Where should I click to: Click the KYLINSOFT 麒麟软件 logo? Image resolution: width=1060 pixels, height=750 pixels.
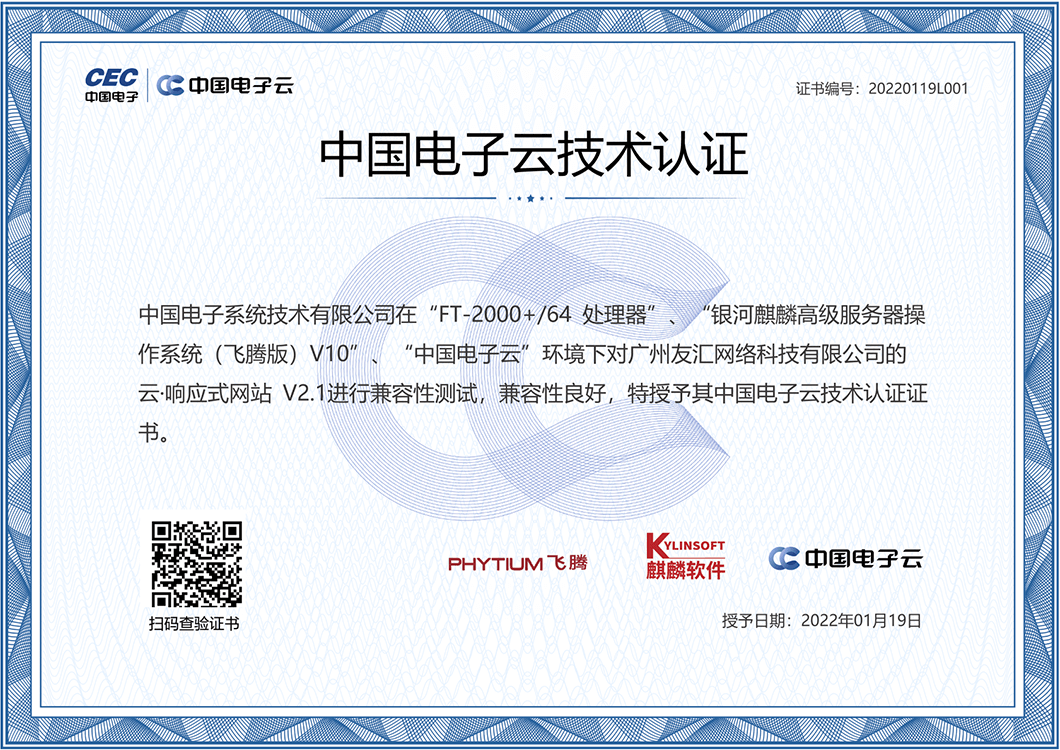[685, 556]
